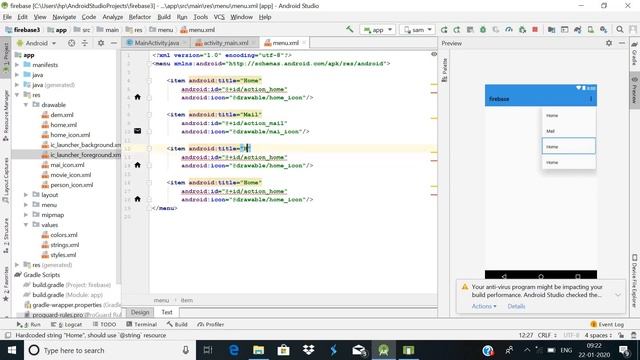
Task: Select colors.xml in values folder
Action: [x=60, y=235]
